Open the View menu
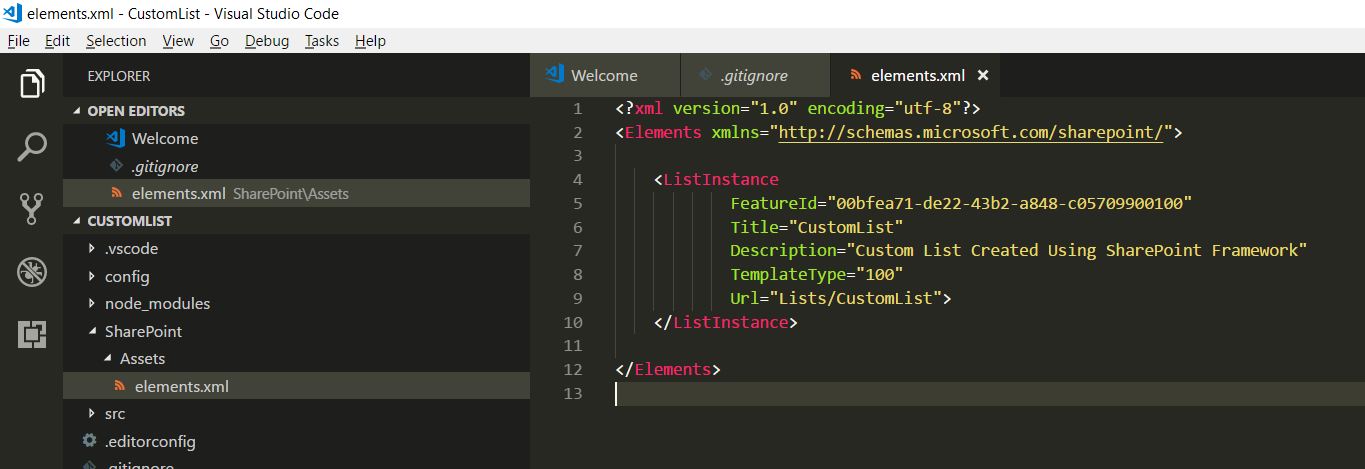1365x469 pixels. (178, 41)
